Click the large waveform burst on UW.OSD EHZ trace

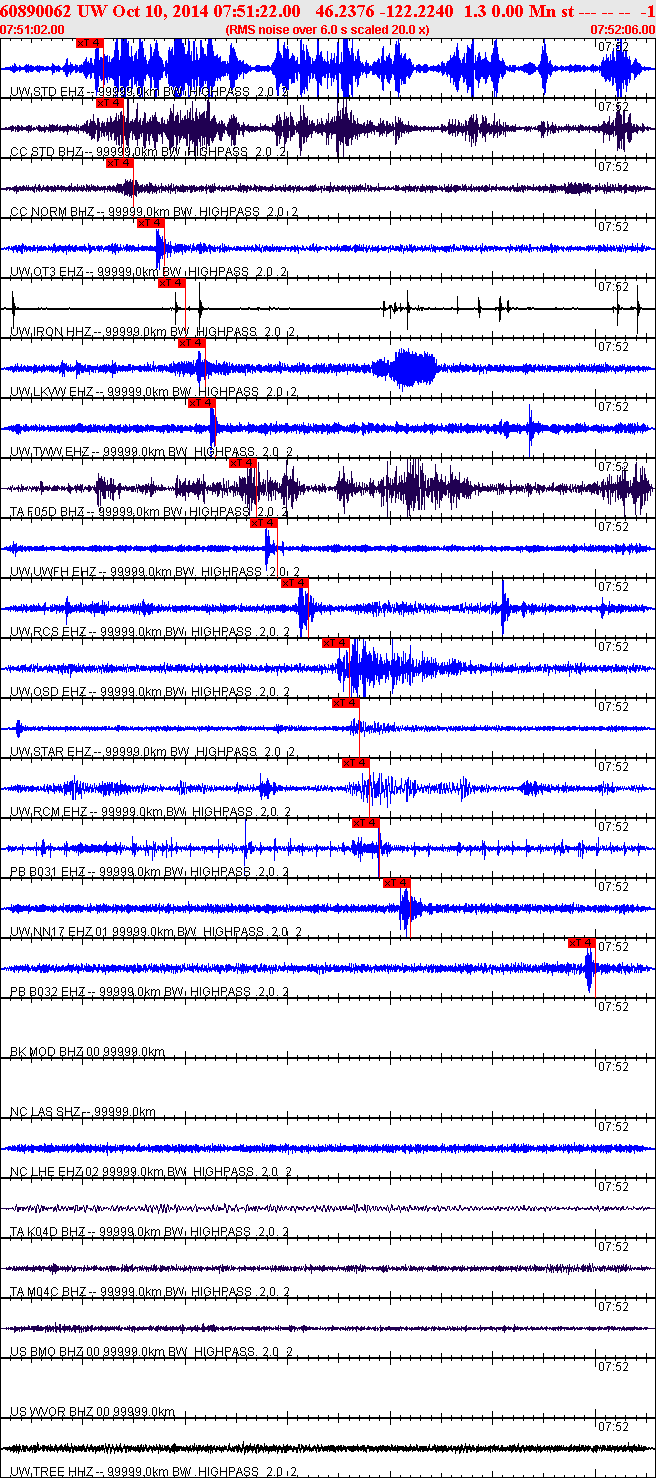pyautogui.click(x=375, y=667)
